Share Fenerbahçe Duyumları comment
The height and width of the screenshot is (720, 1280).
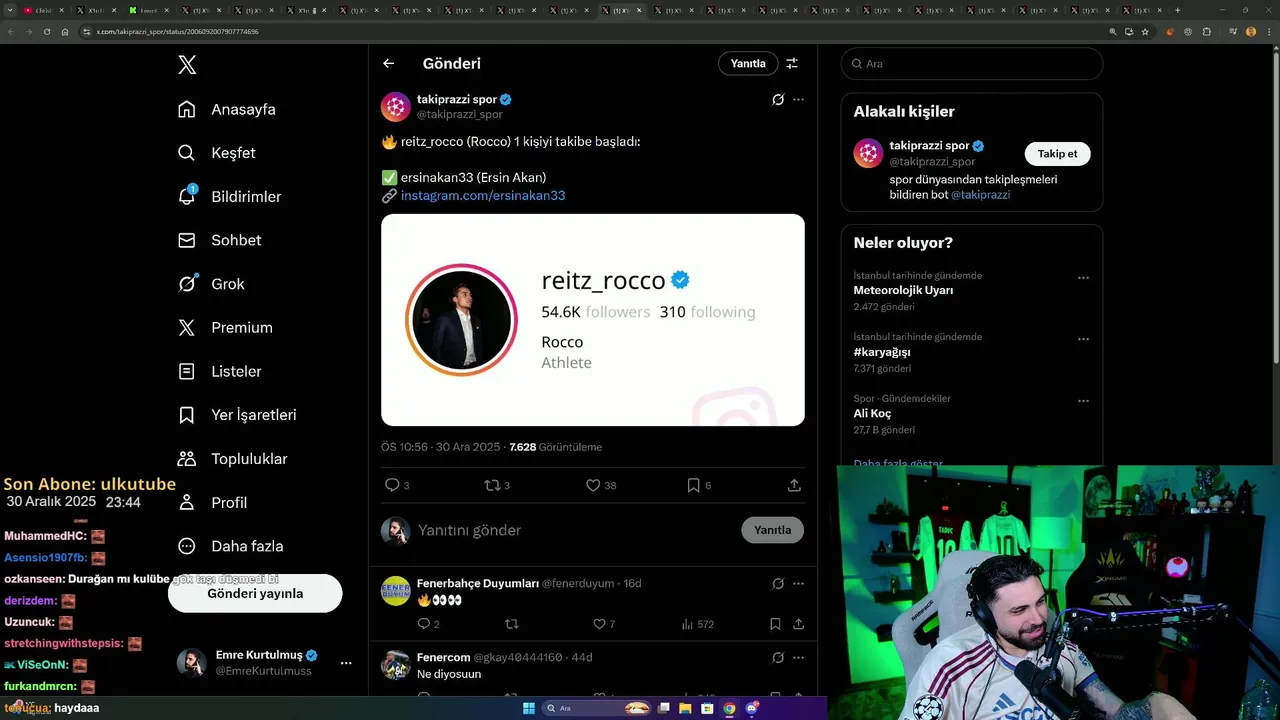point(799,624)
